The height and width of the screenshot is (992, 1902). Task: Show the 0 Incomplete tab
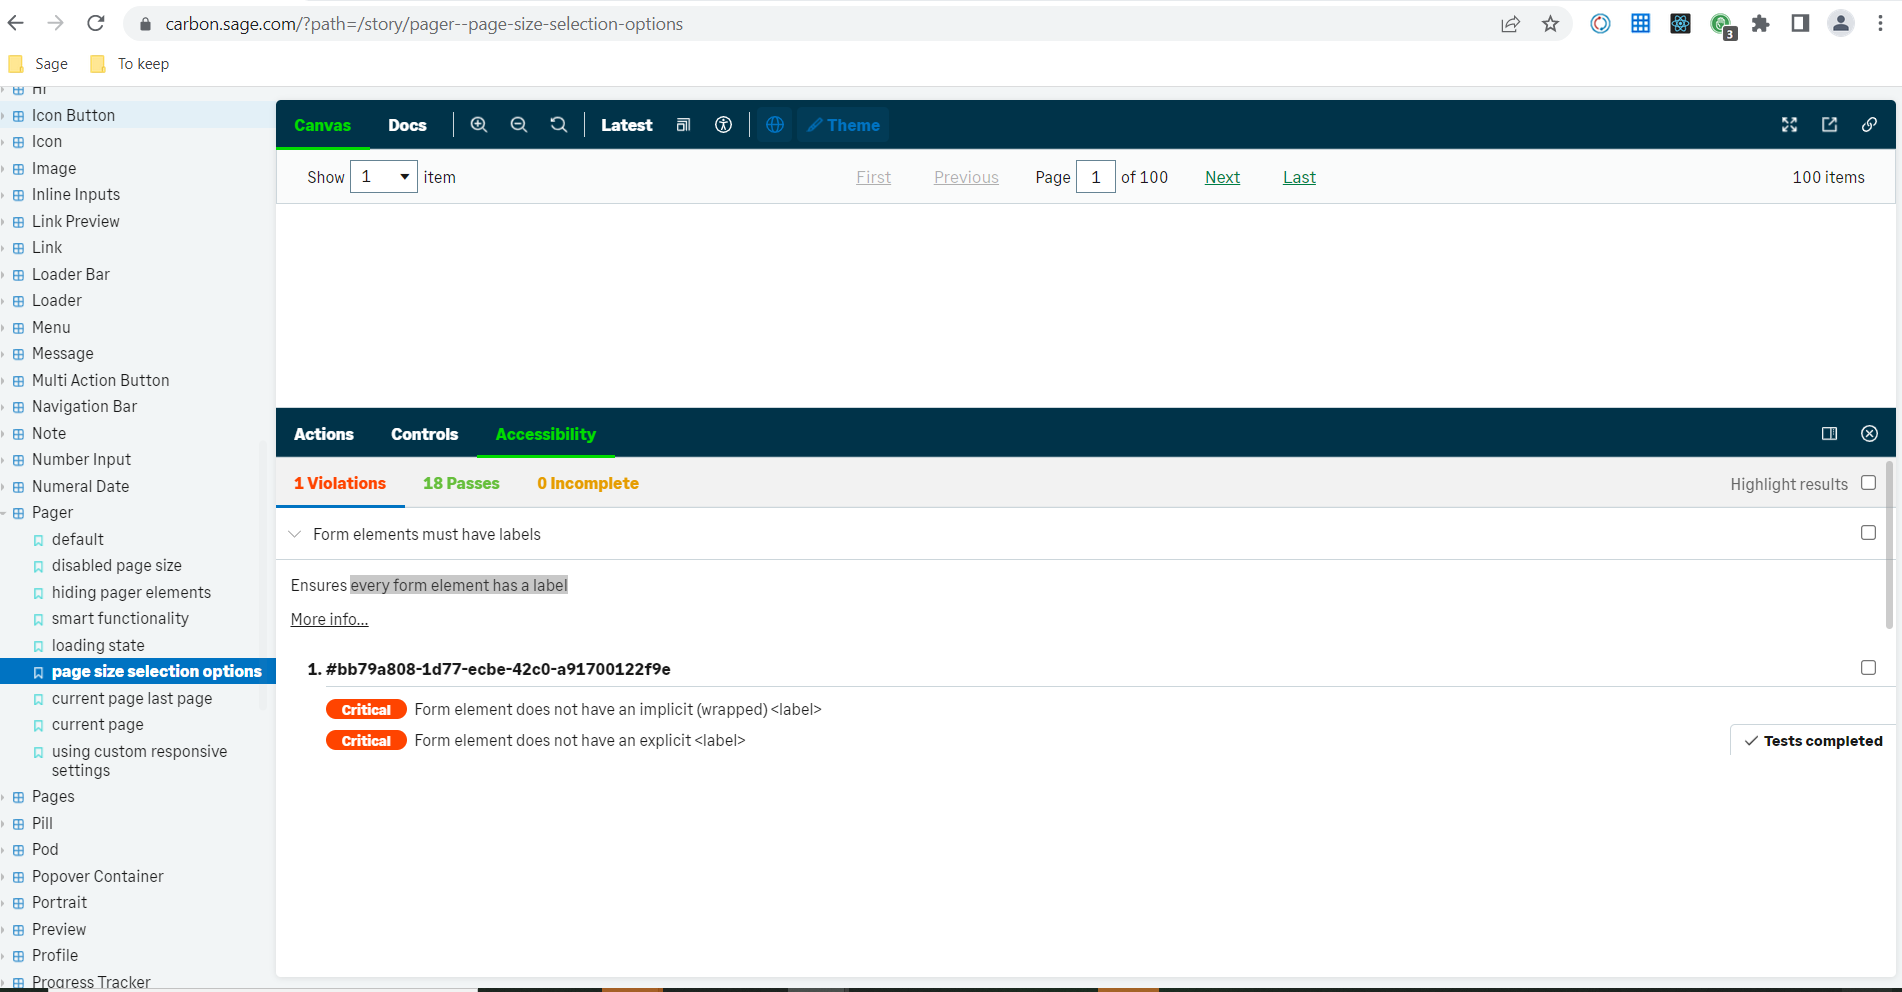coord(588,483)
